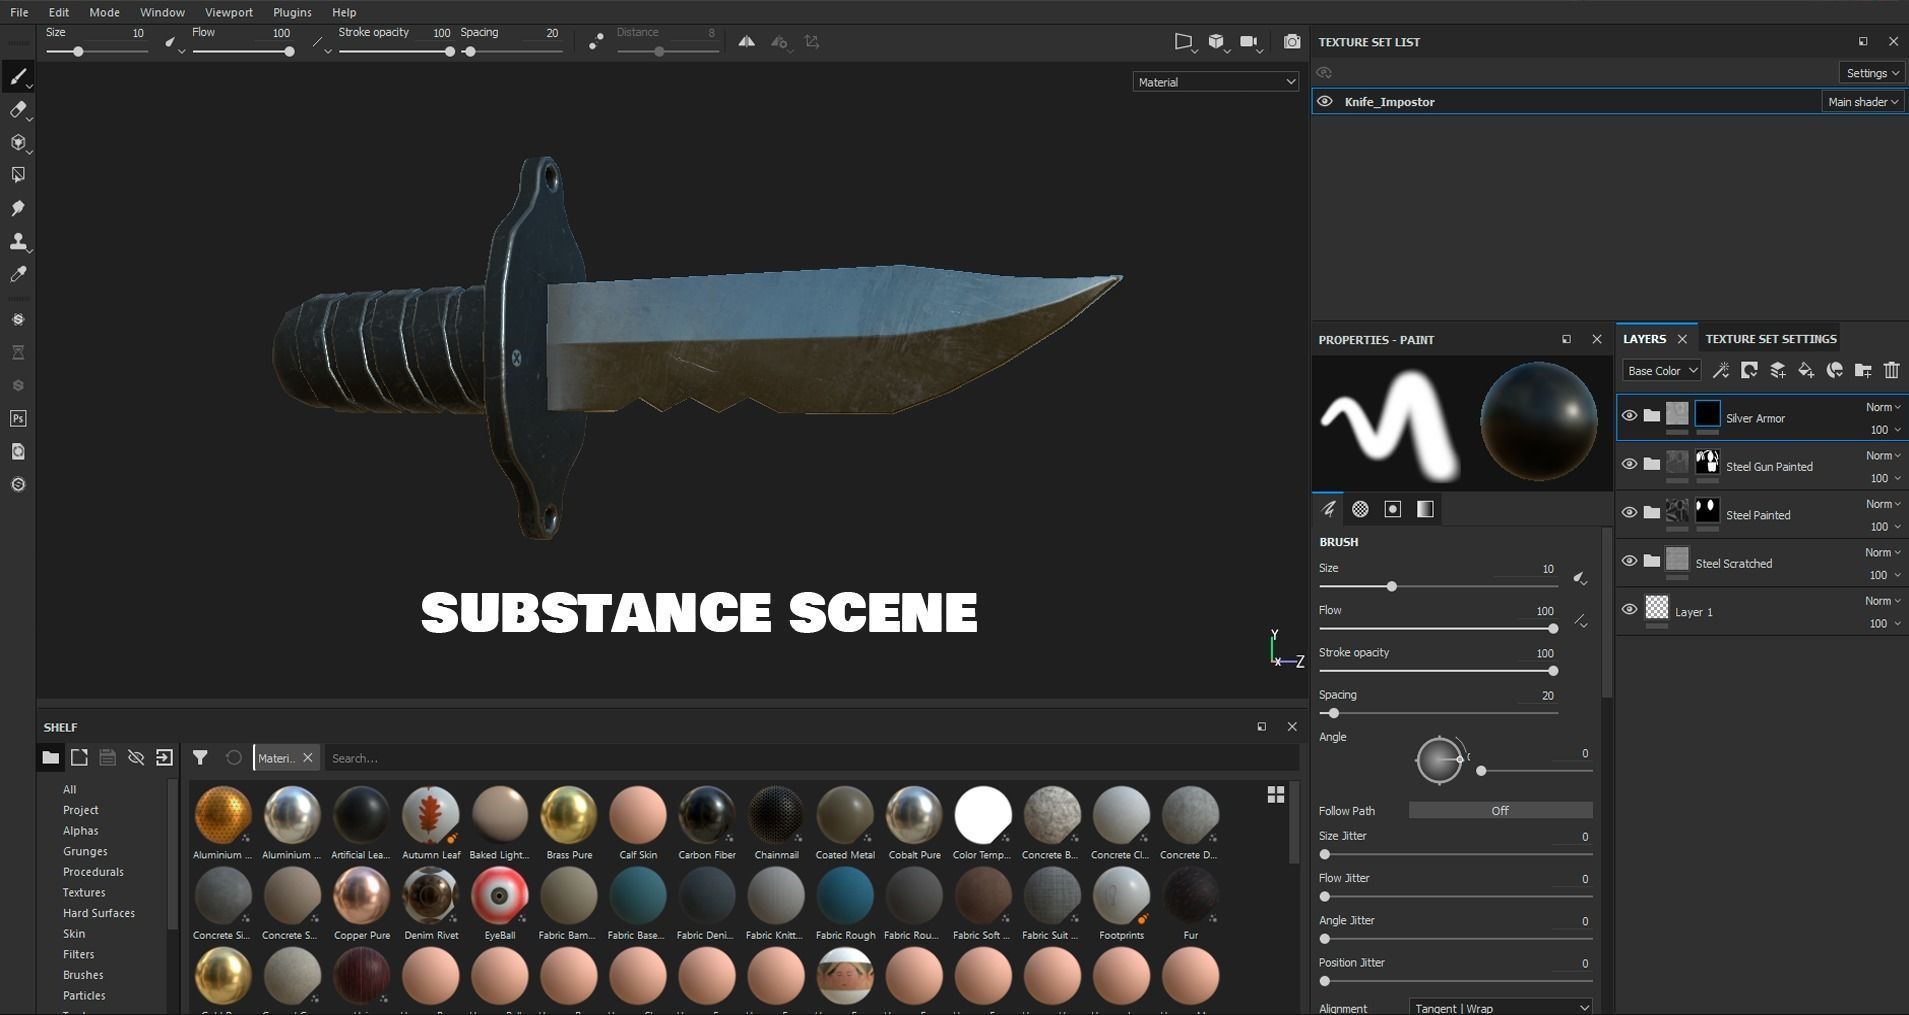1909x1015 pixels.
Task: Add a new paint layer
Action: 1778,371
